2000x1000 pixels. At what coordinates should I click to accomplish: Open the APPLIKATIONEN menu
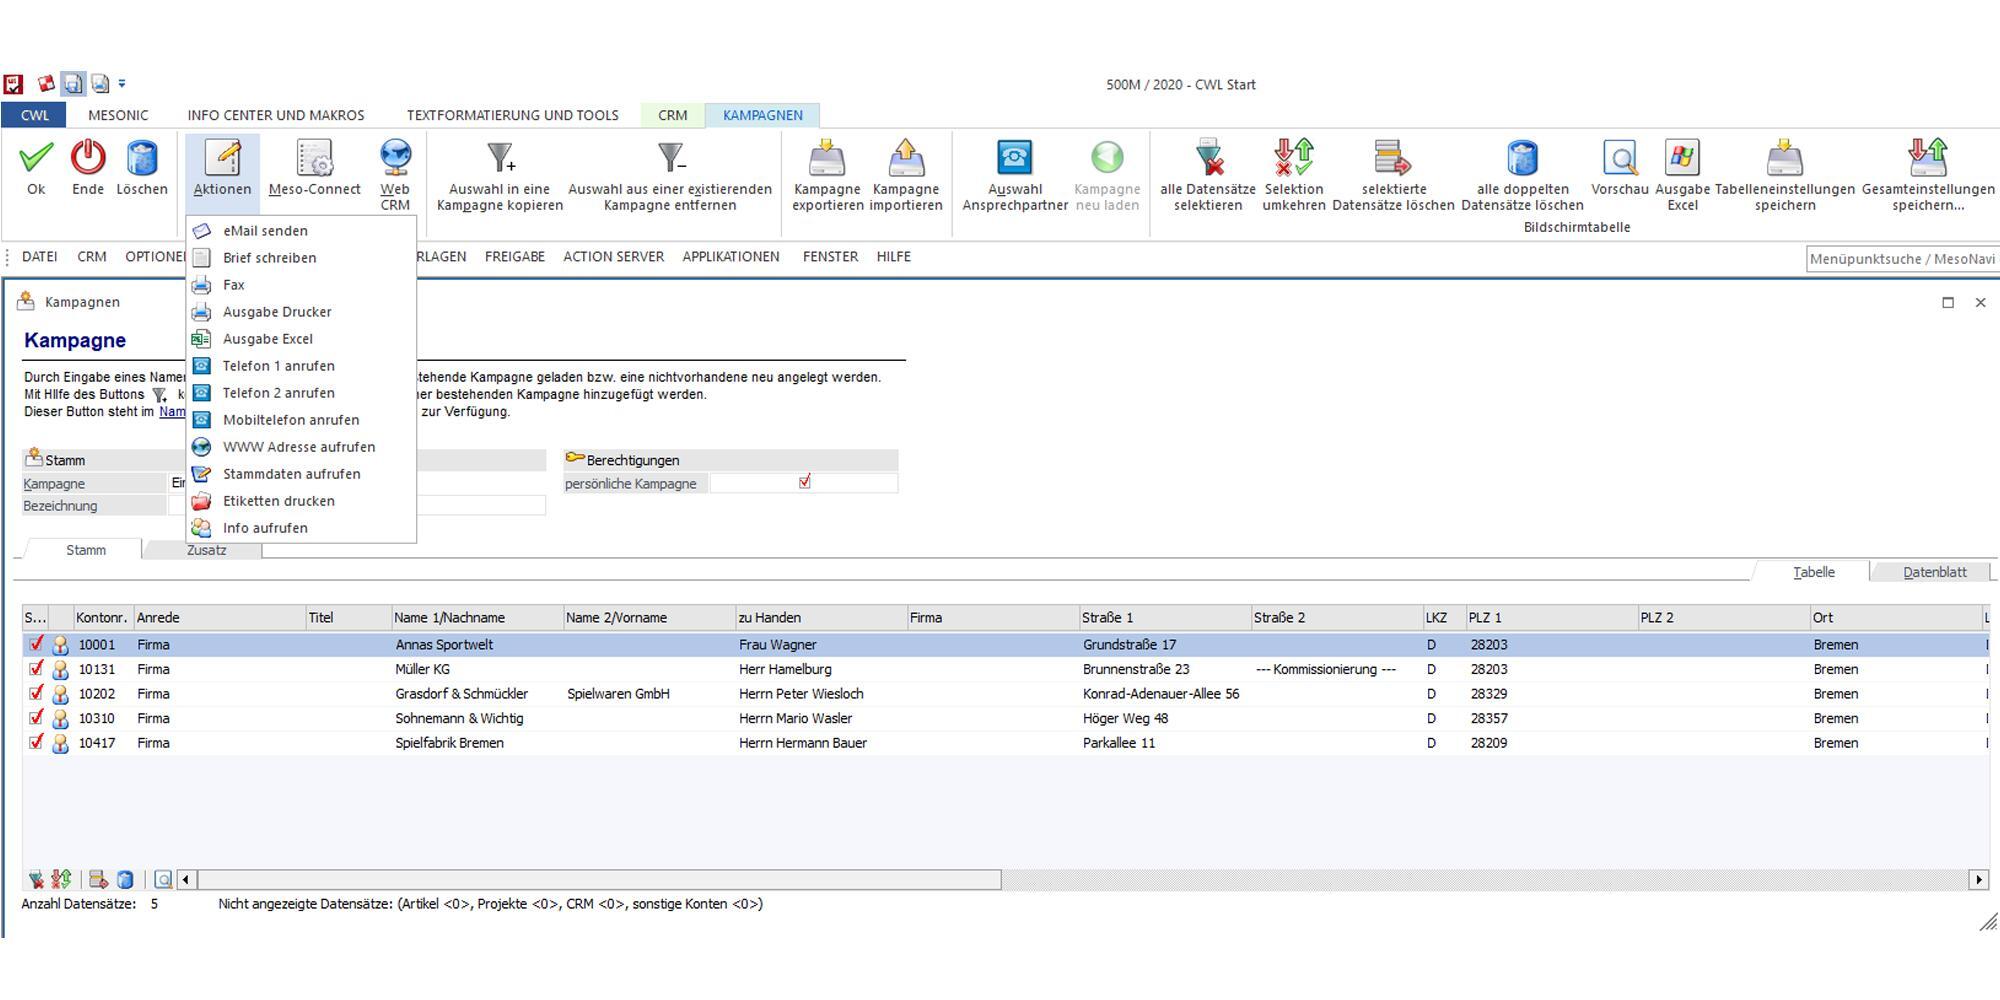coord(731,257)
